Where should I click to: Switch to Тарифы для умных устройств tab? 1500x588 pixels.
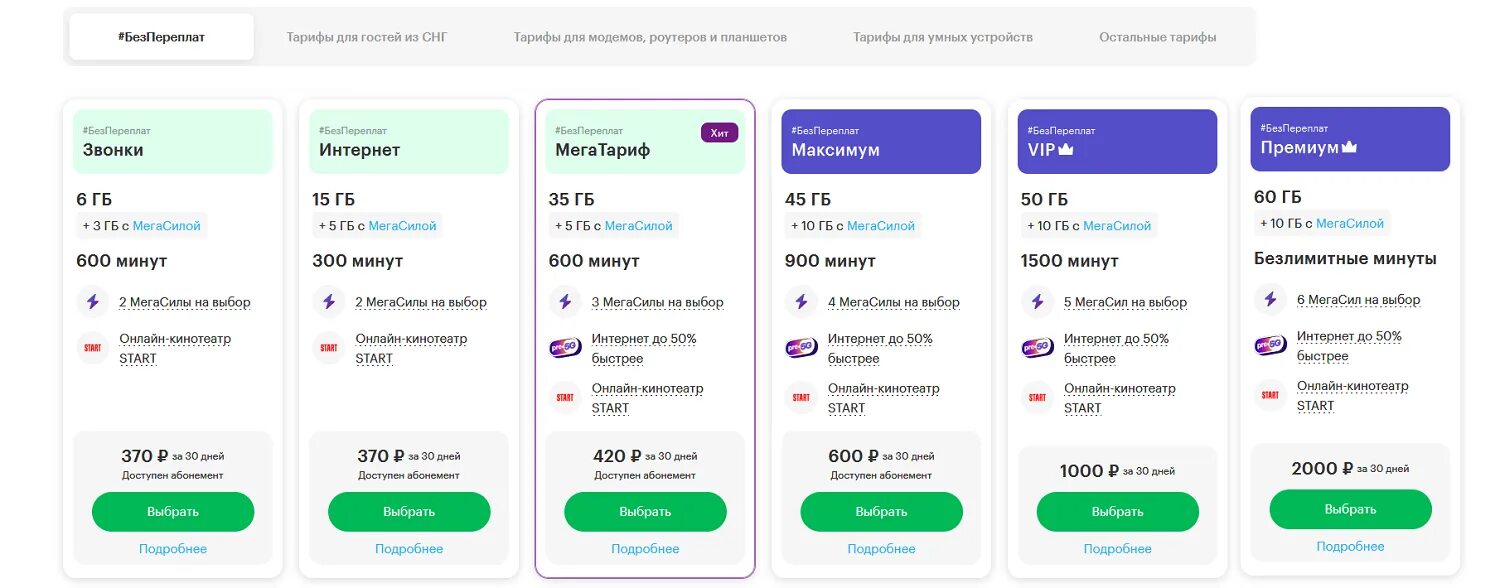(x=942, y=37)
